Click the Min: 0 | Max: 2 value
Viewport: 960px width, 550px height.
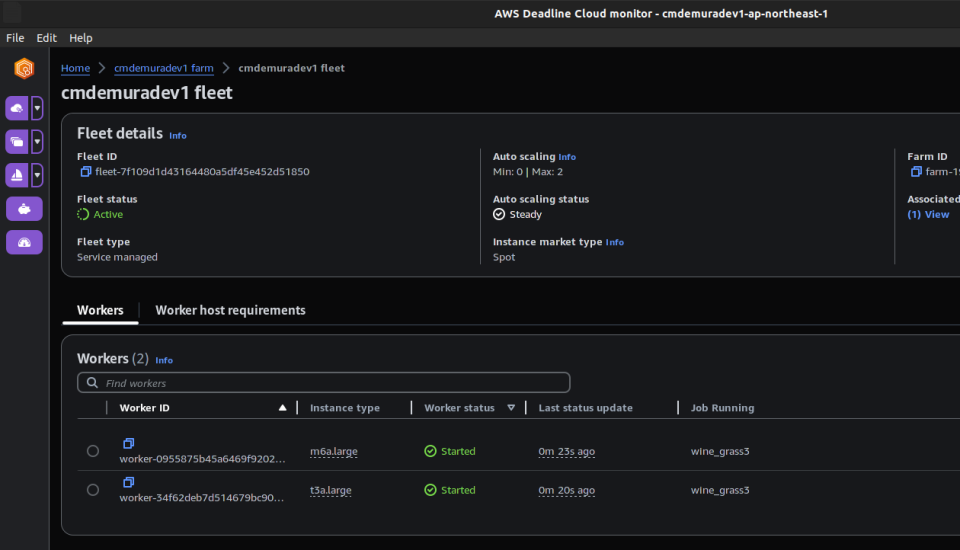(x=528, y=171)
